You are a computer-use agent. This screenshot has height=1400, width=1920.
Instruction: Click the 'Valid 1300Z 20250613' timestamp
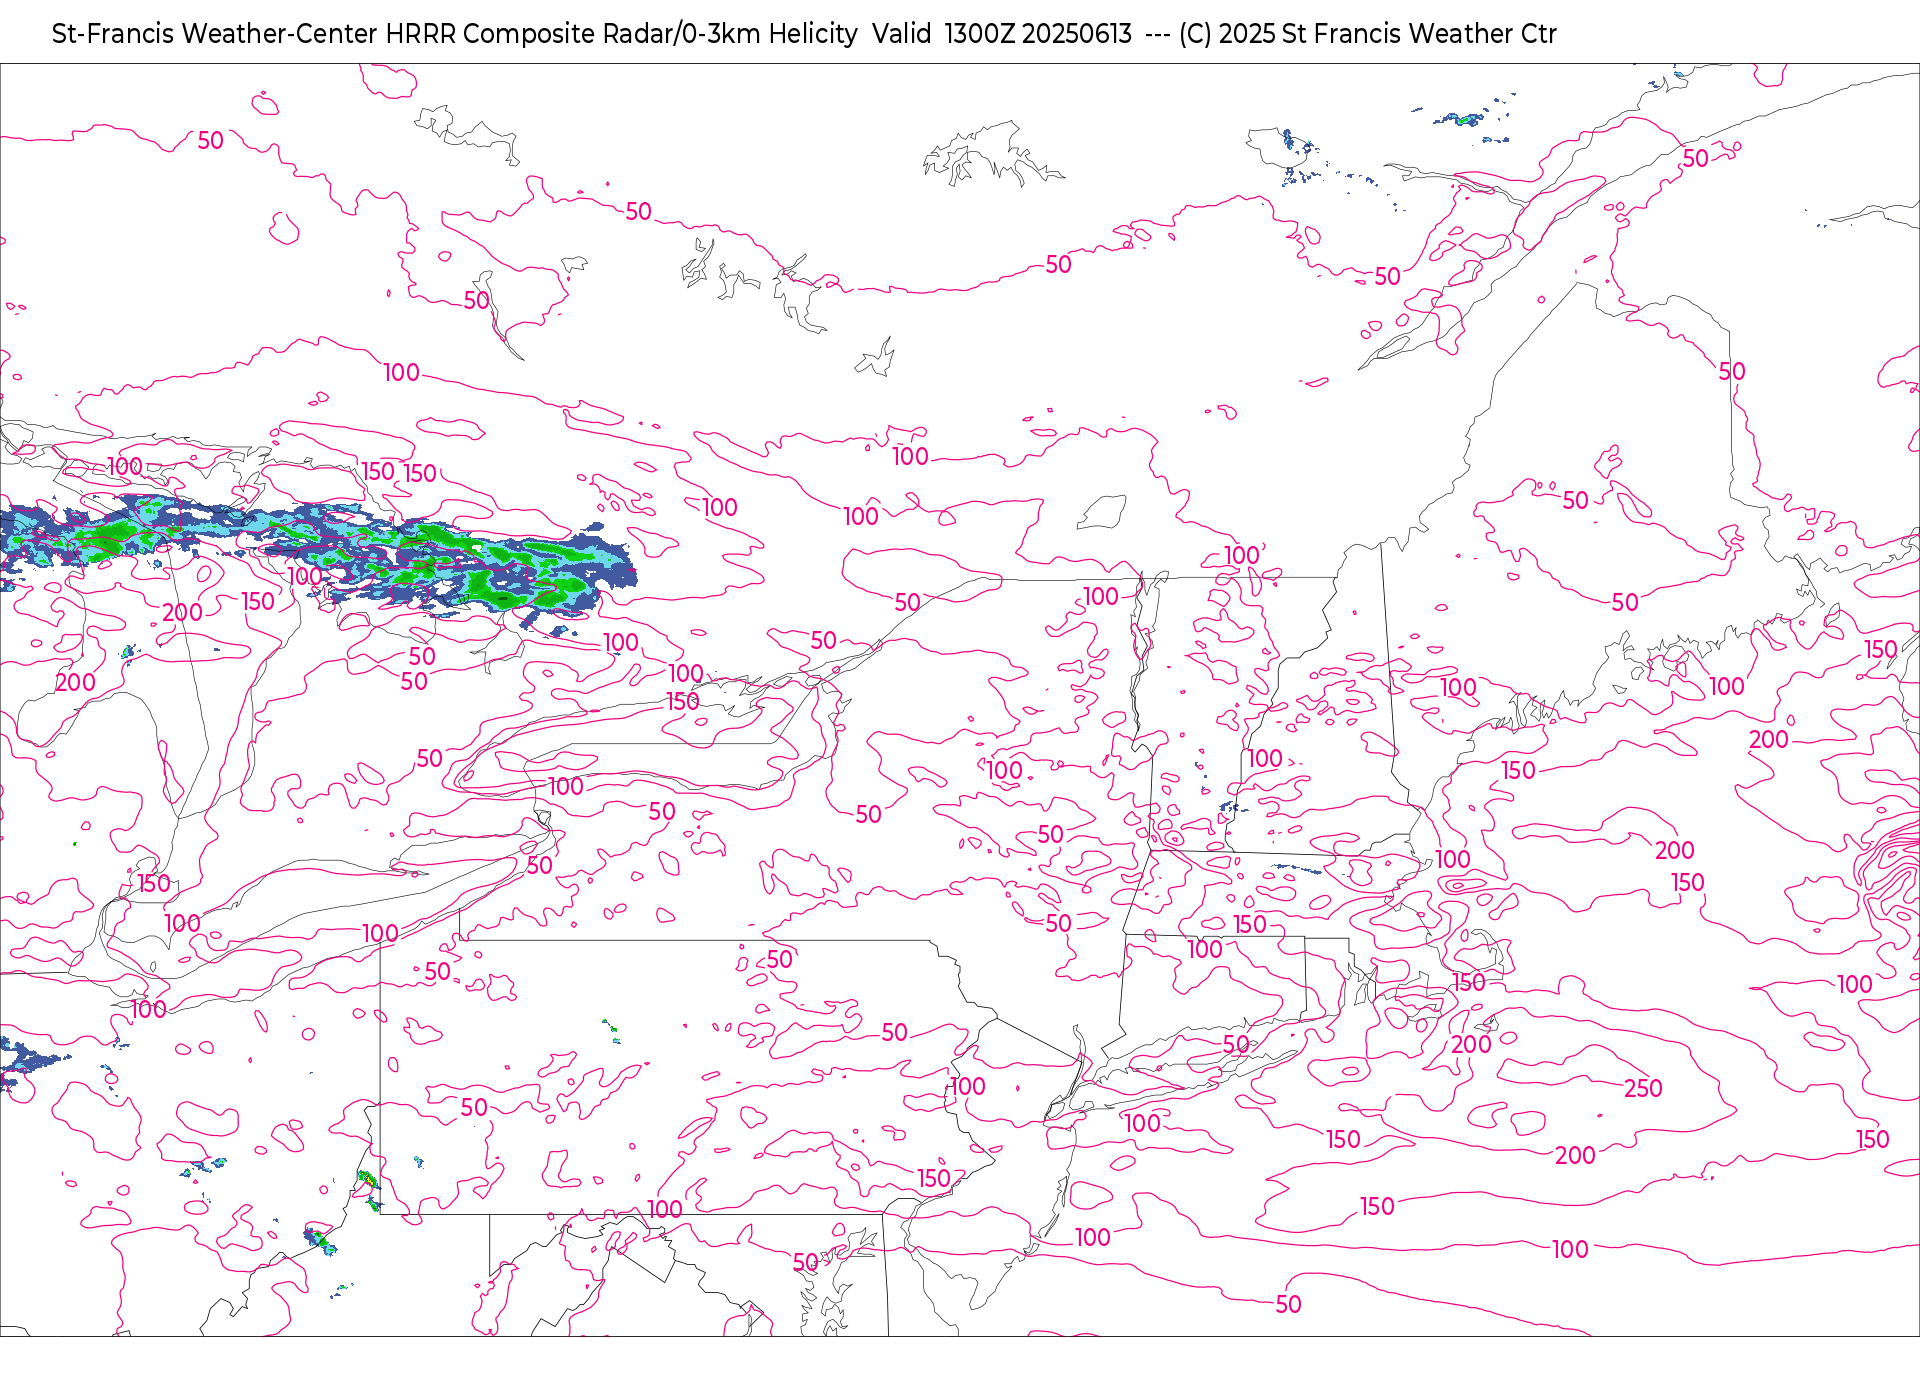click(x=1002, y=34)
